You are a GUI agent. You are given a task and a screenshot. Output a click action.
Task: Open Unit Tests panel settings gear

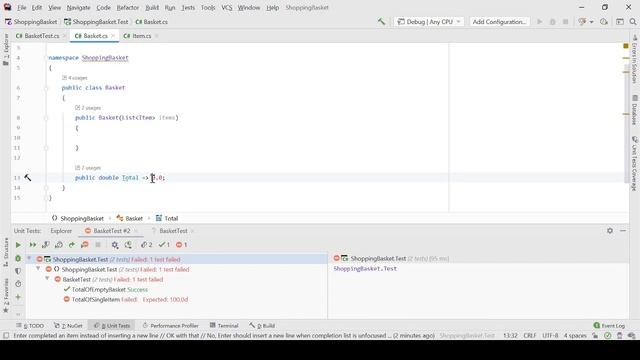click(x=610, y=231)
